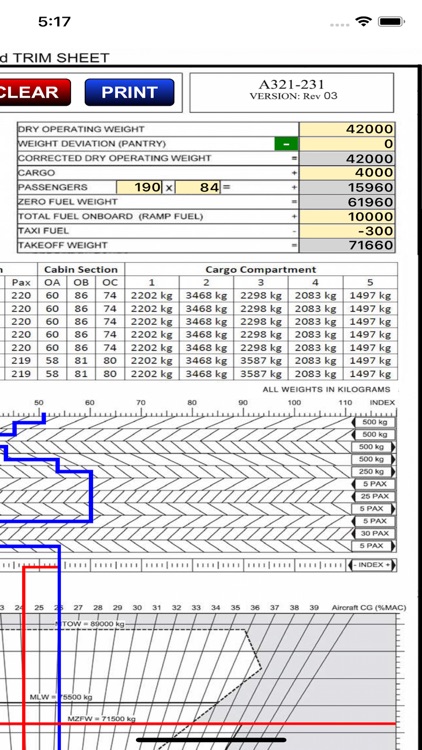
Task: Edit the Dry Operating Weight value 42000
Action: [x=347, y=129]
